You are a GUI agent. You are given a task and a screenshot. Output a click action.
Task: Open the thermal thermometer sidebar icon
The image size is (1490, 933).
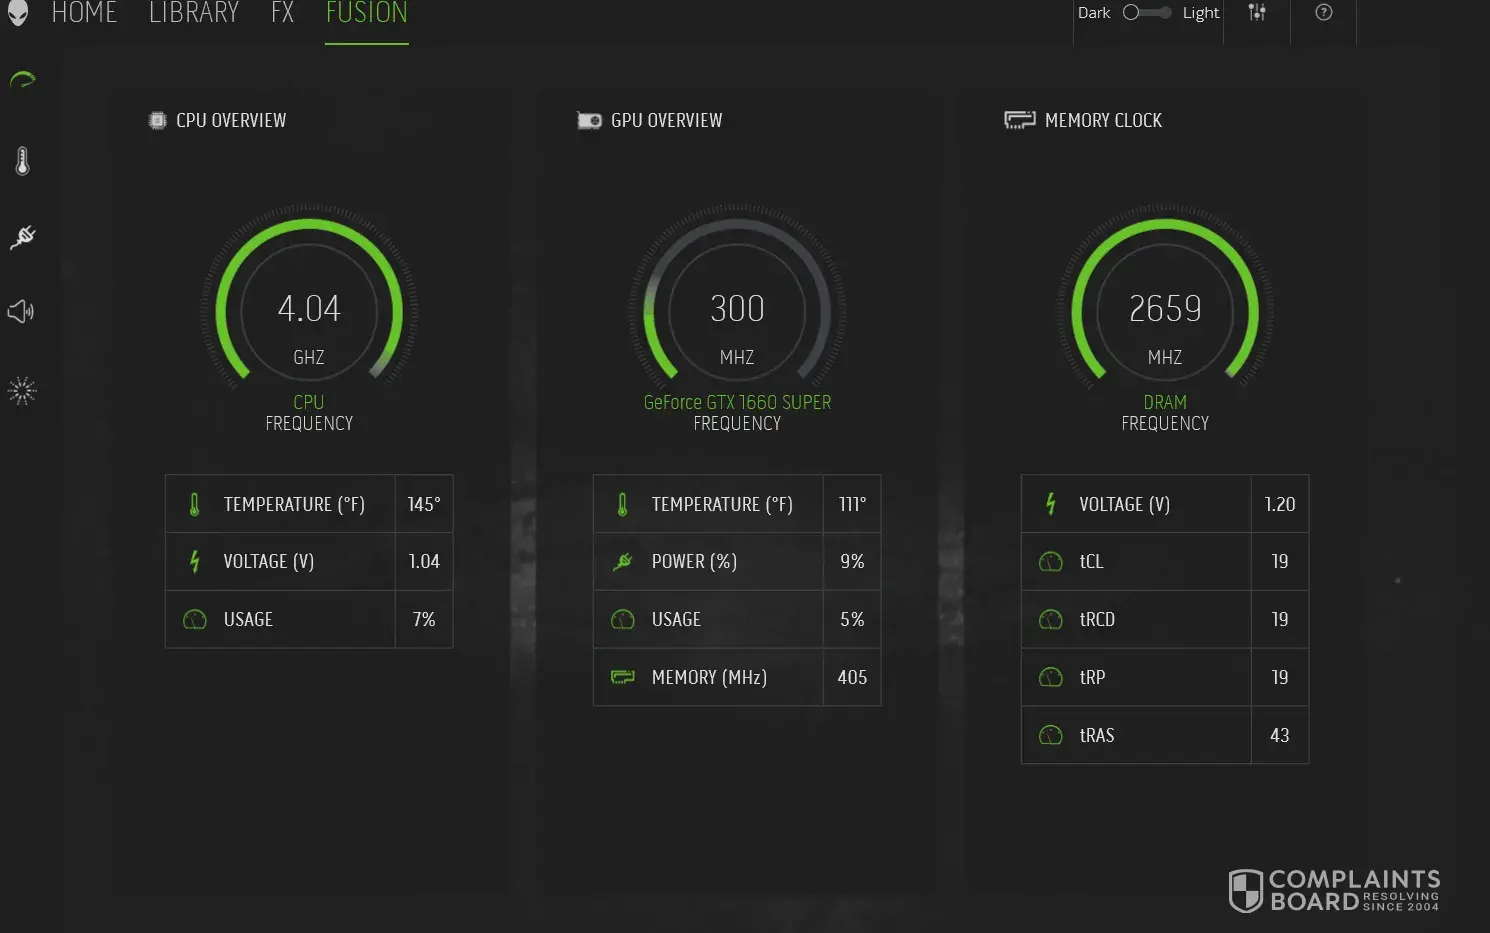[22, 161]
